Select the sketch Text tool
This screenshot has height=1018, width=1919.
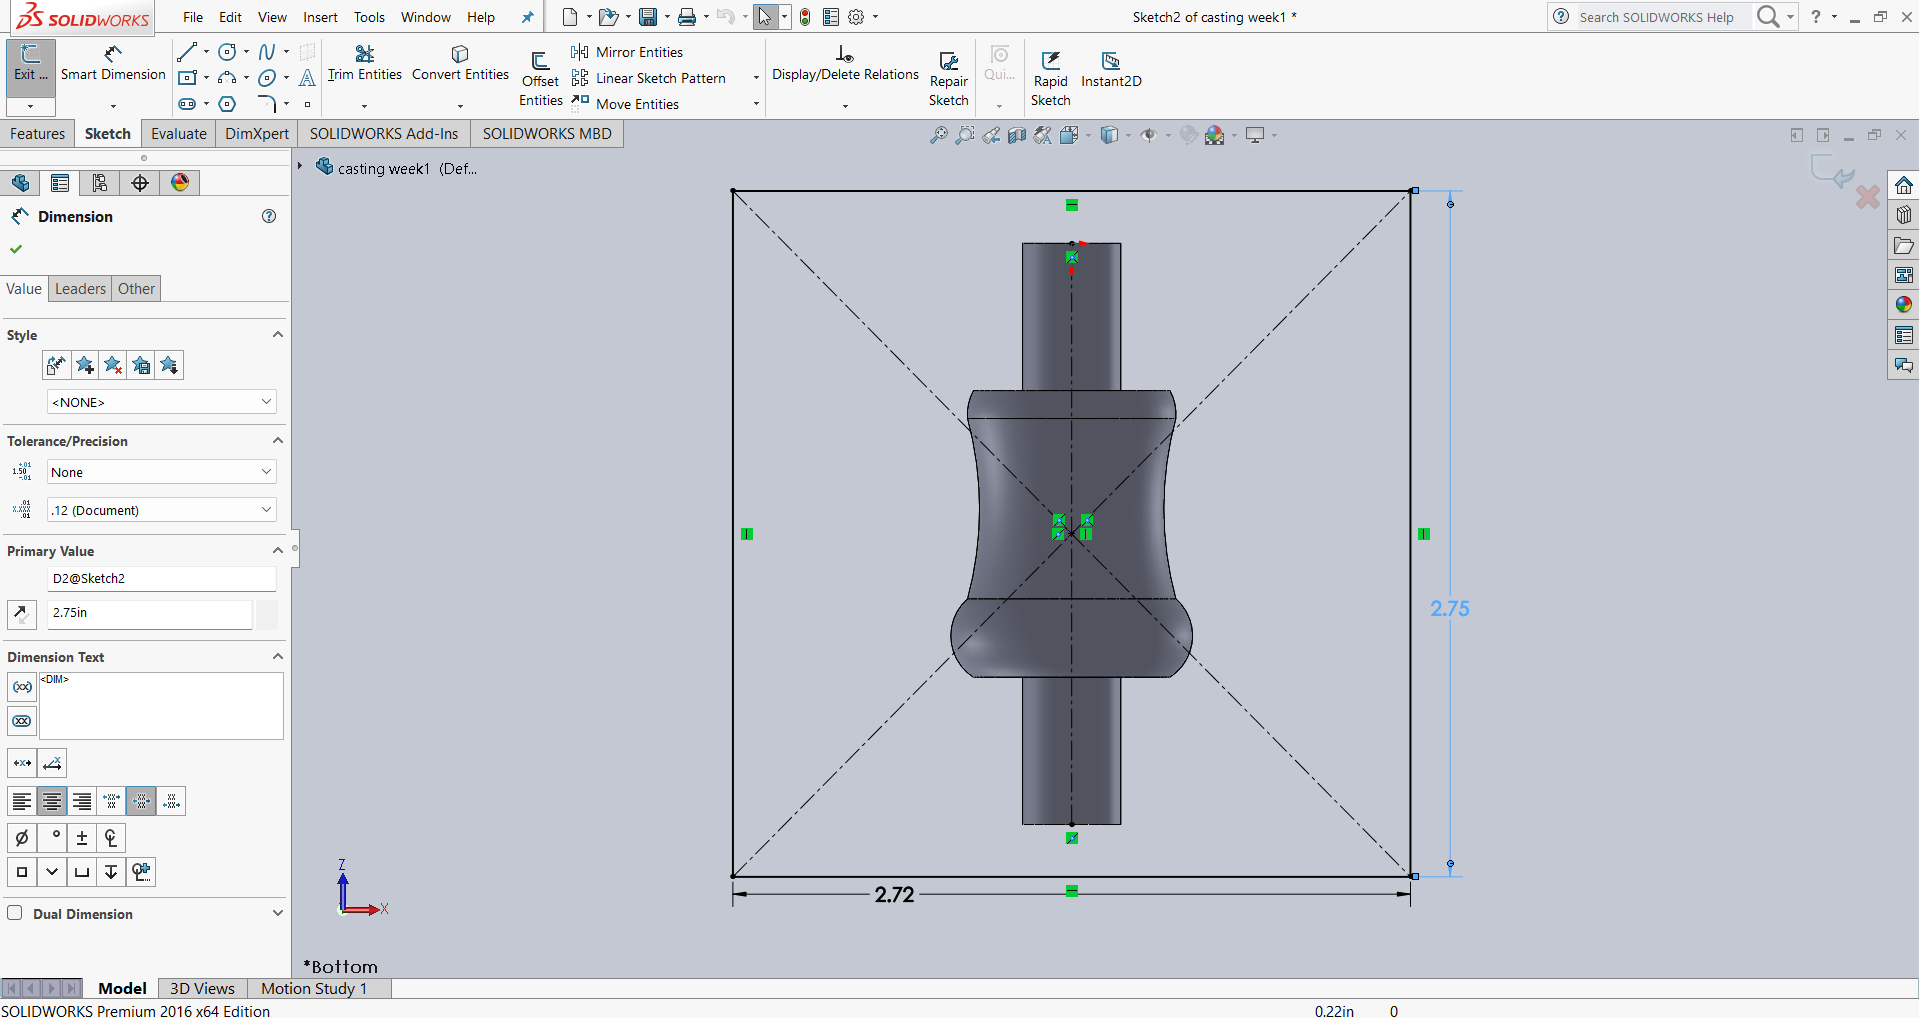tap(307, 78)
